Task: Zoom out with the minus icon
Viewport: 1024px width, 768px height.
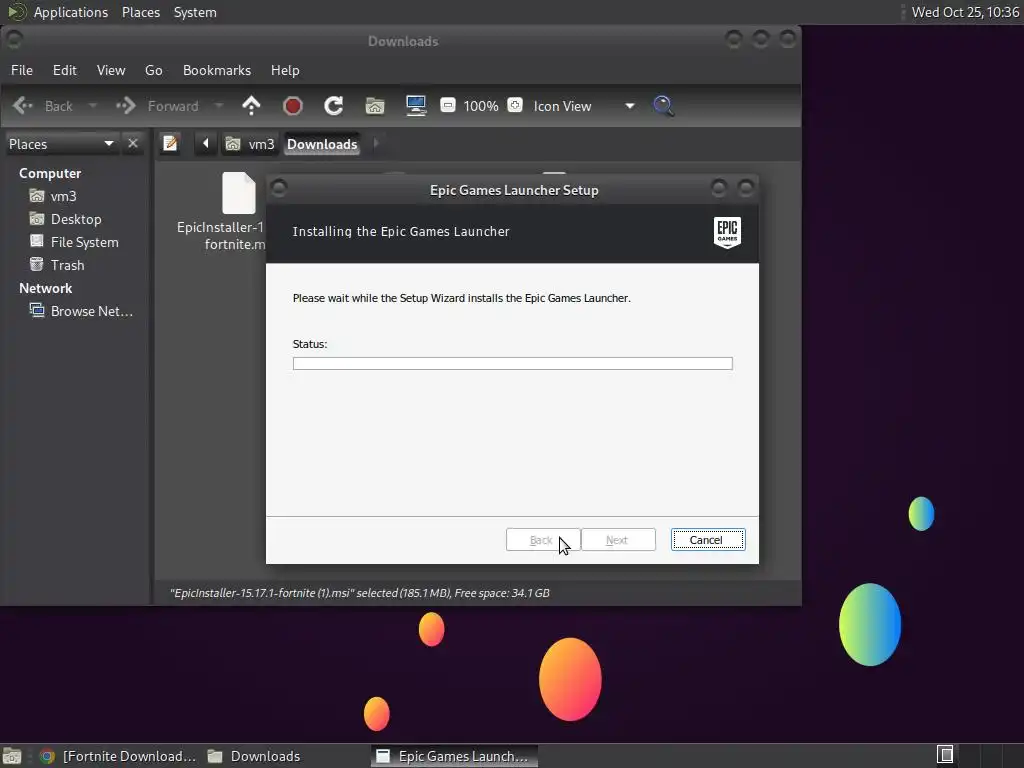Action: (448, 105)
